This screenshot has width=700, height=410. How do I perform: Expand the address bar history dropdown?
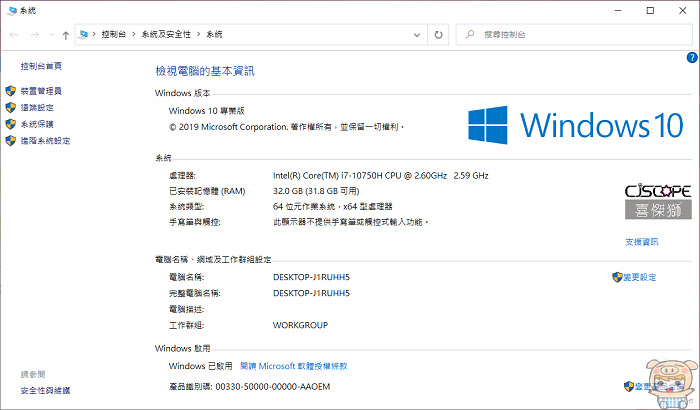tap(417, 34)
